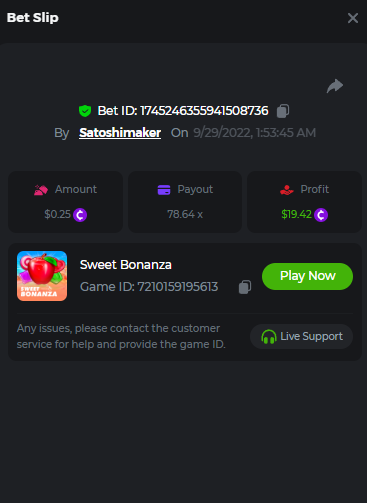
Task: Click the green headphones support icon
Action: click(269, 337)
